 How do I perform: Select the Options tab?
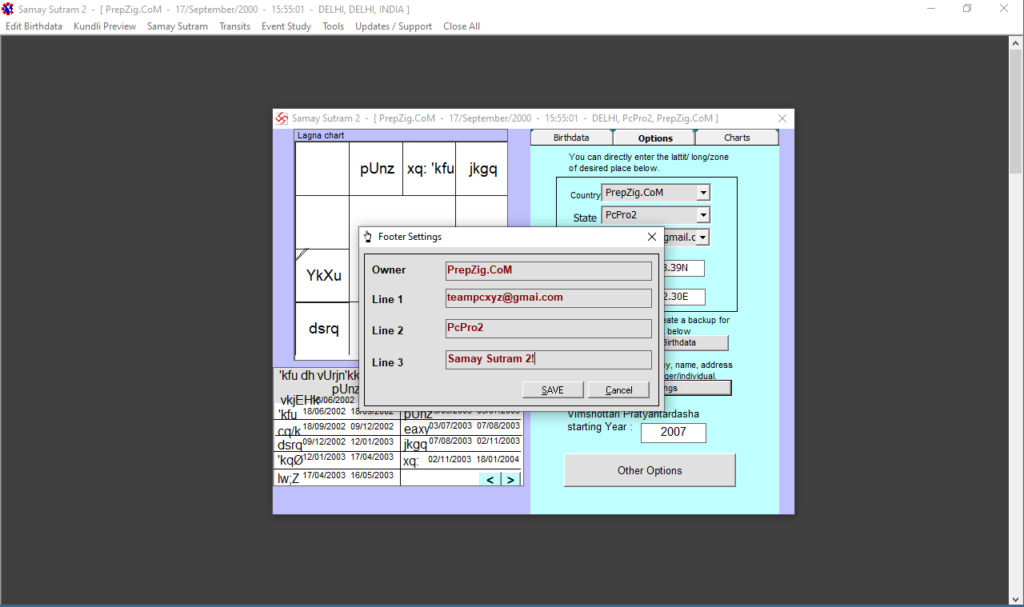(x=654, y=138)
